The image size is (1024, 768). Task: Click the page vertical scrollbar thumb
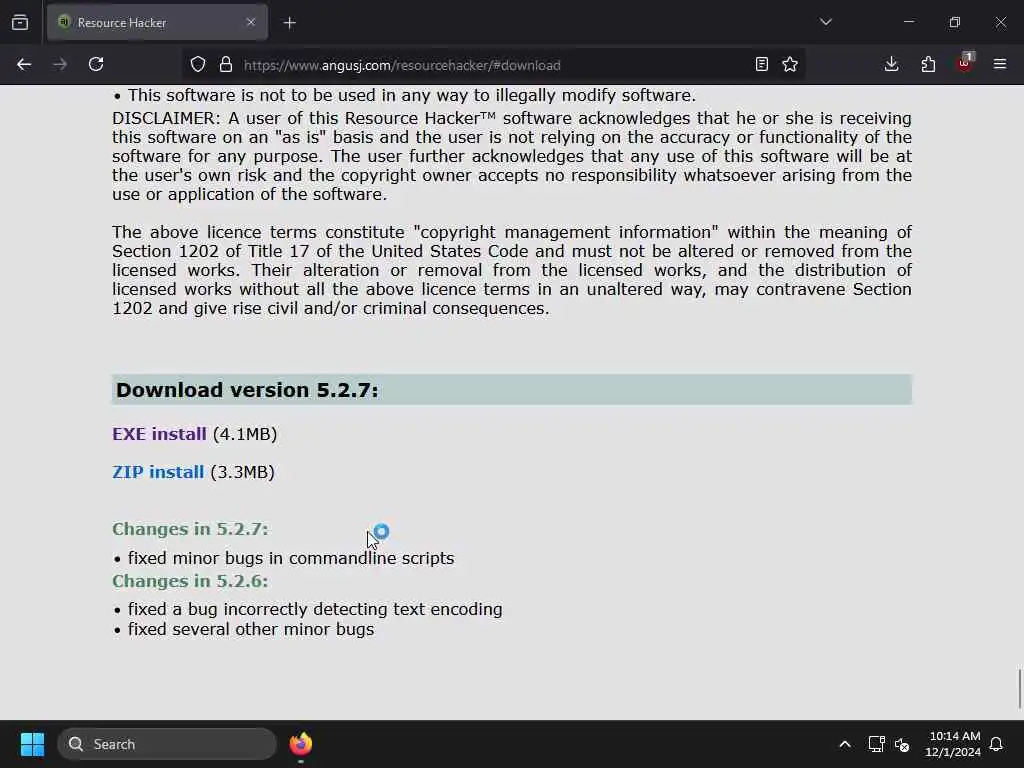tap(1019, 688)
